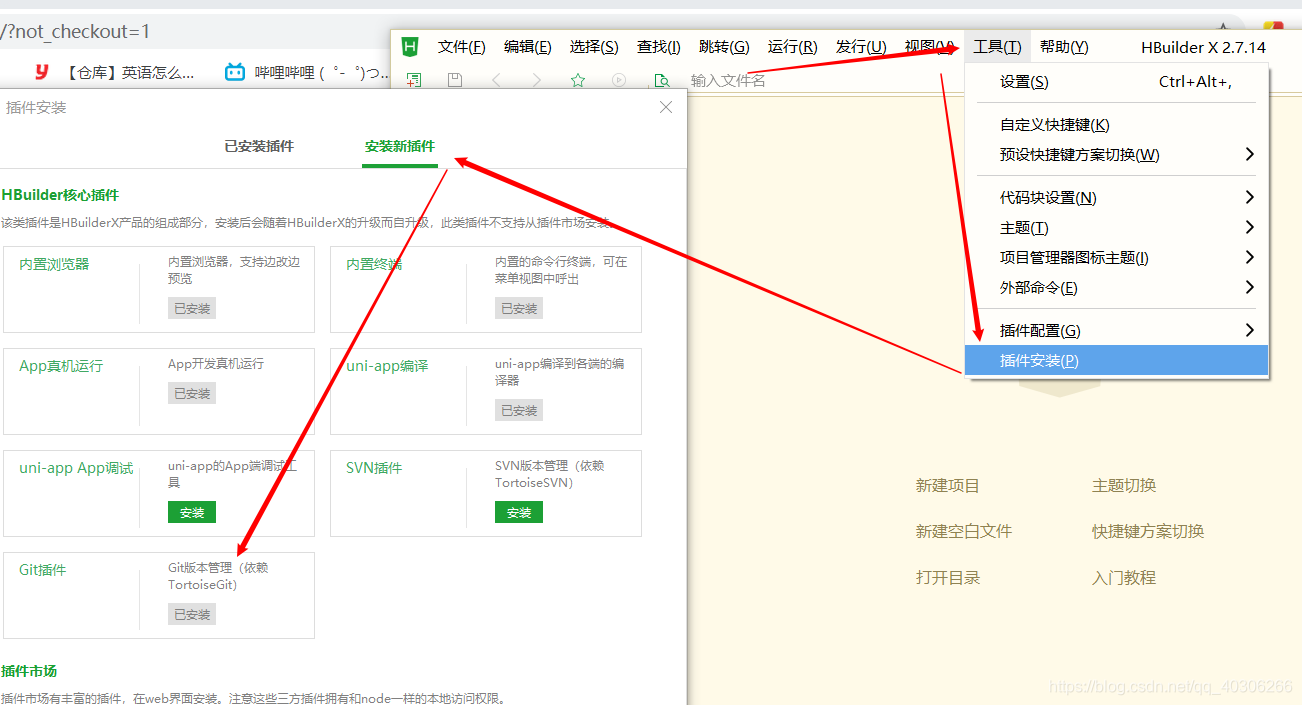Screen dimensions: 1302x705
Task: Switch to 已安装插件 tab
Action: coord(259,146)
